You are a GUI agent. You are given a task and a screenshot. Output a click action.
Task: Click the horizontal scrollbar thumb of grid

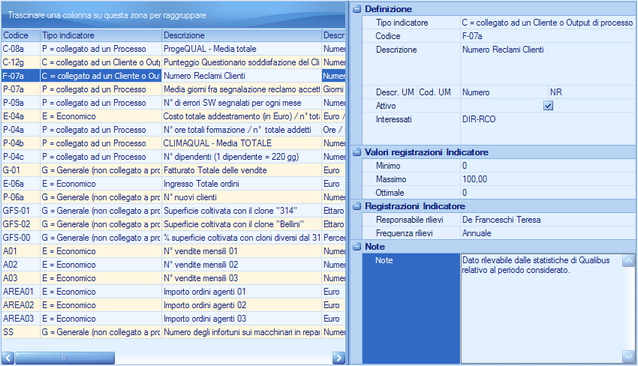tap(65, 358)
